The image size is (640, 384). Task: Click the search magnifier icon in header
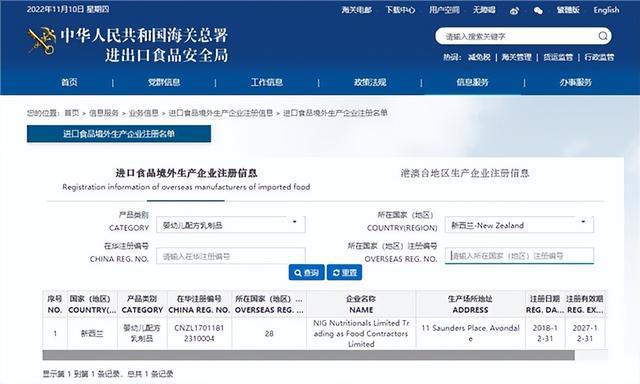pos(603,36)
